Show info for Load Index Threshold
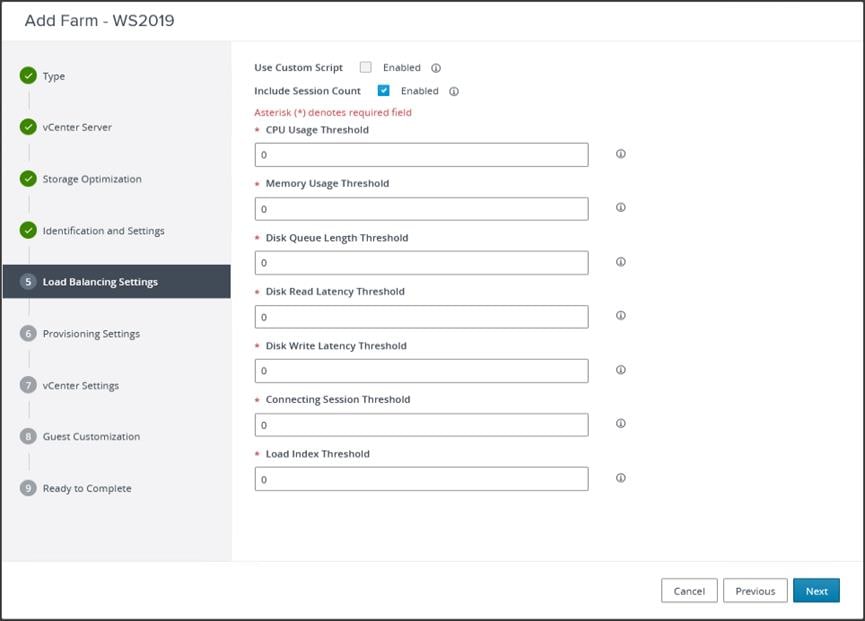This screenshot has width=865, height=621. [x=621, y=478]
